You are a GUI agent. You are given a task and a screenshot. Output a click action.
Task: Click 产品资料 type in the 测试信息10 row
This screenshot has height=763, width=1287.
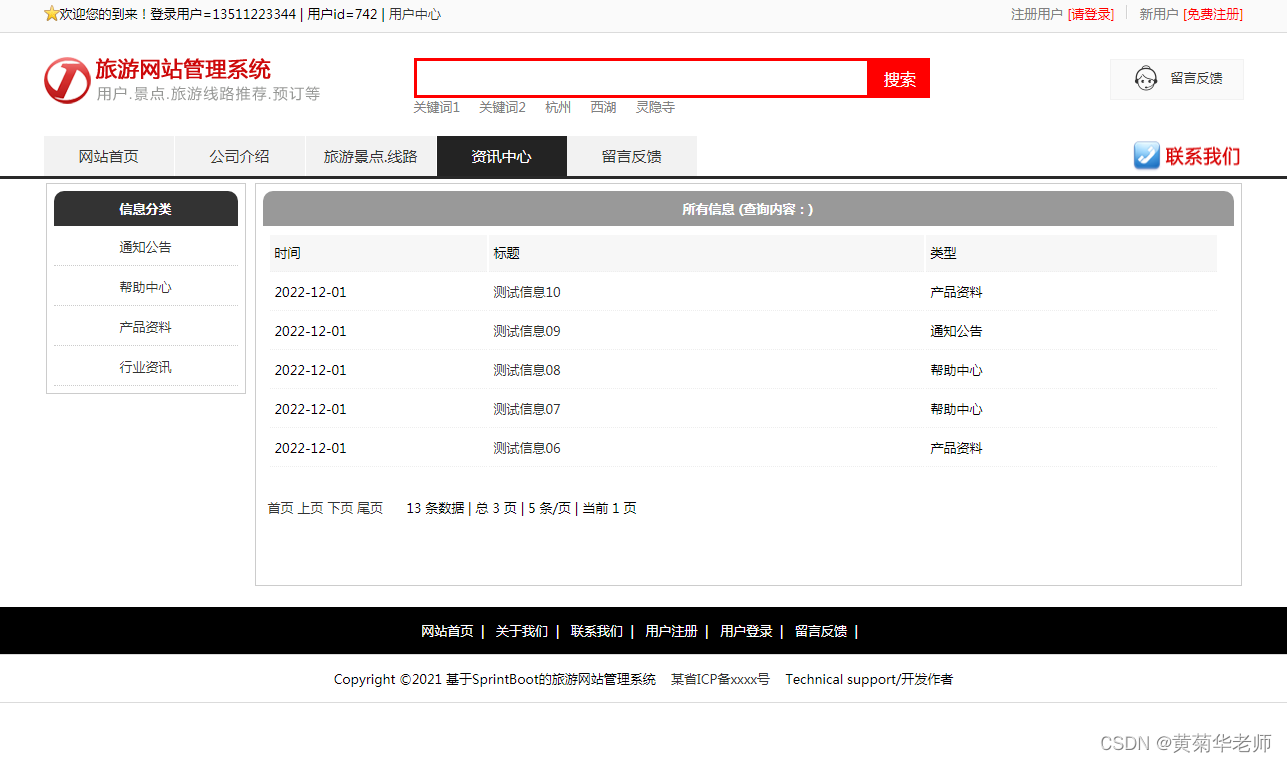pos(956,292)
